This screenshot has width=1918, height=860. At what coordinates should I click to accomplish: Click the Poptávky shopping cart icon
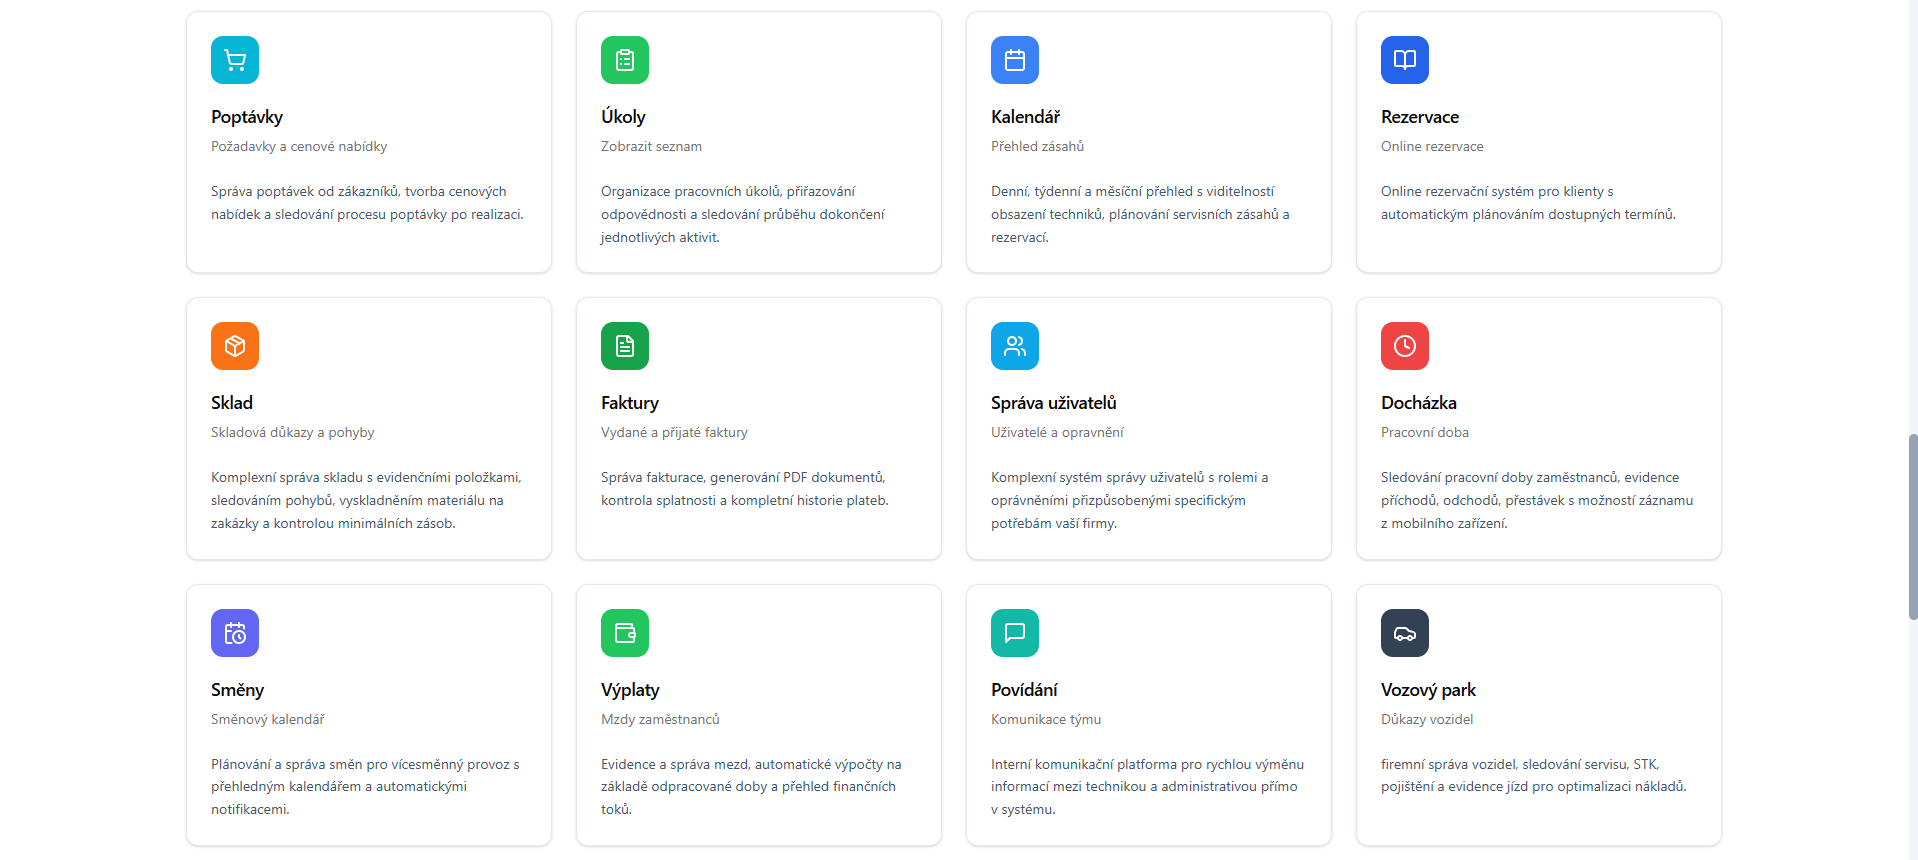coord(235,60)
